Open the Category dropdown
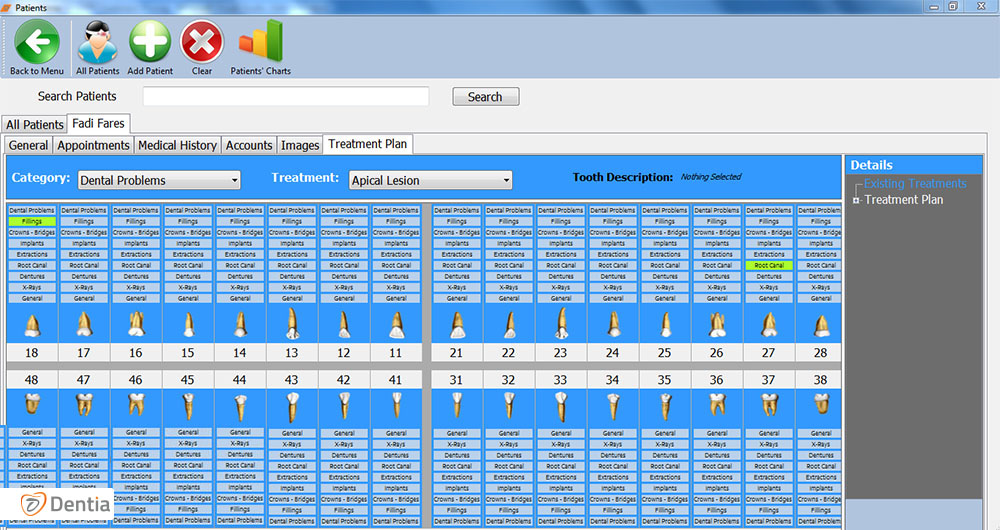The image size is (1000, 530). click(160, 181)
